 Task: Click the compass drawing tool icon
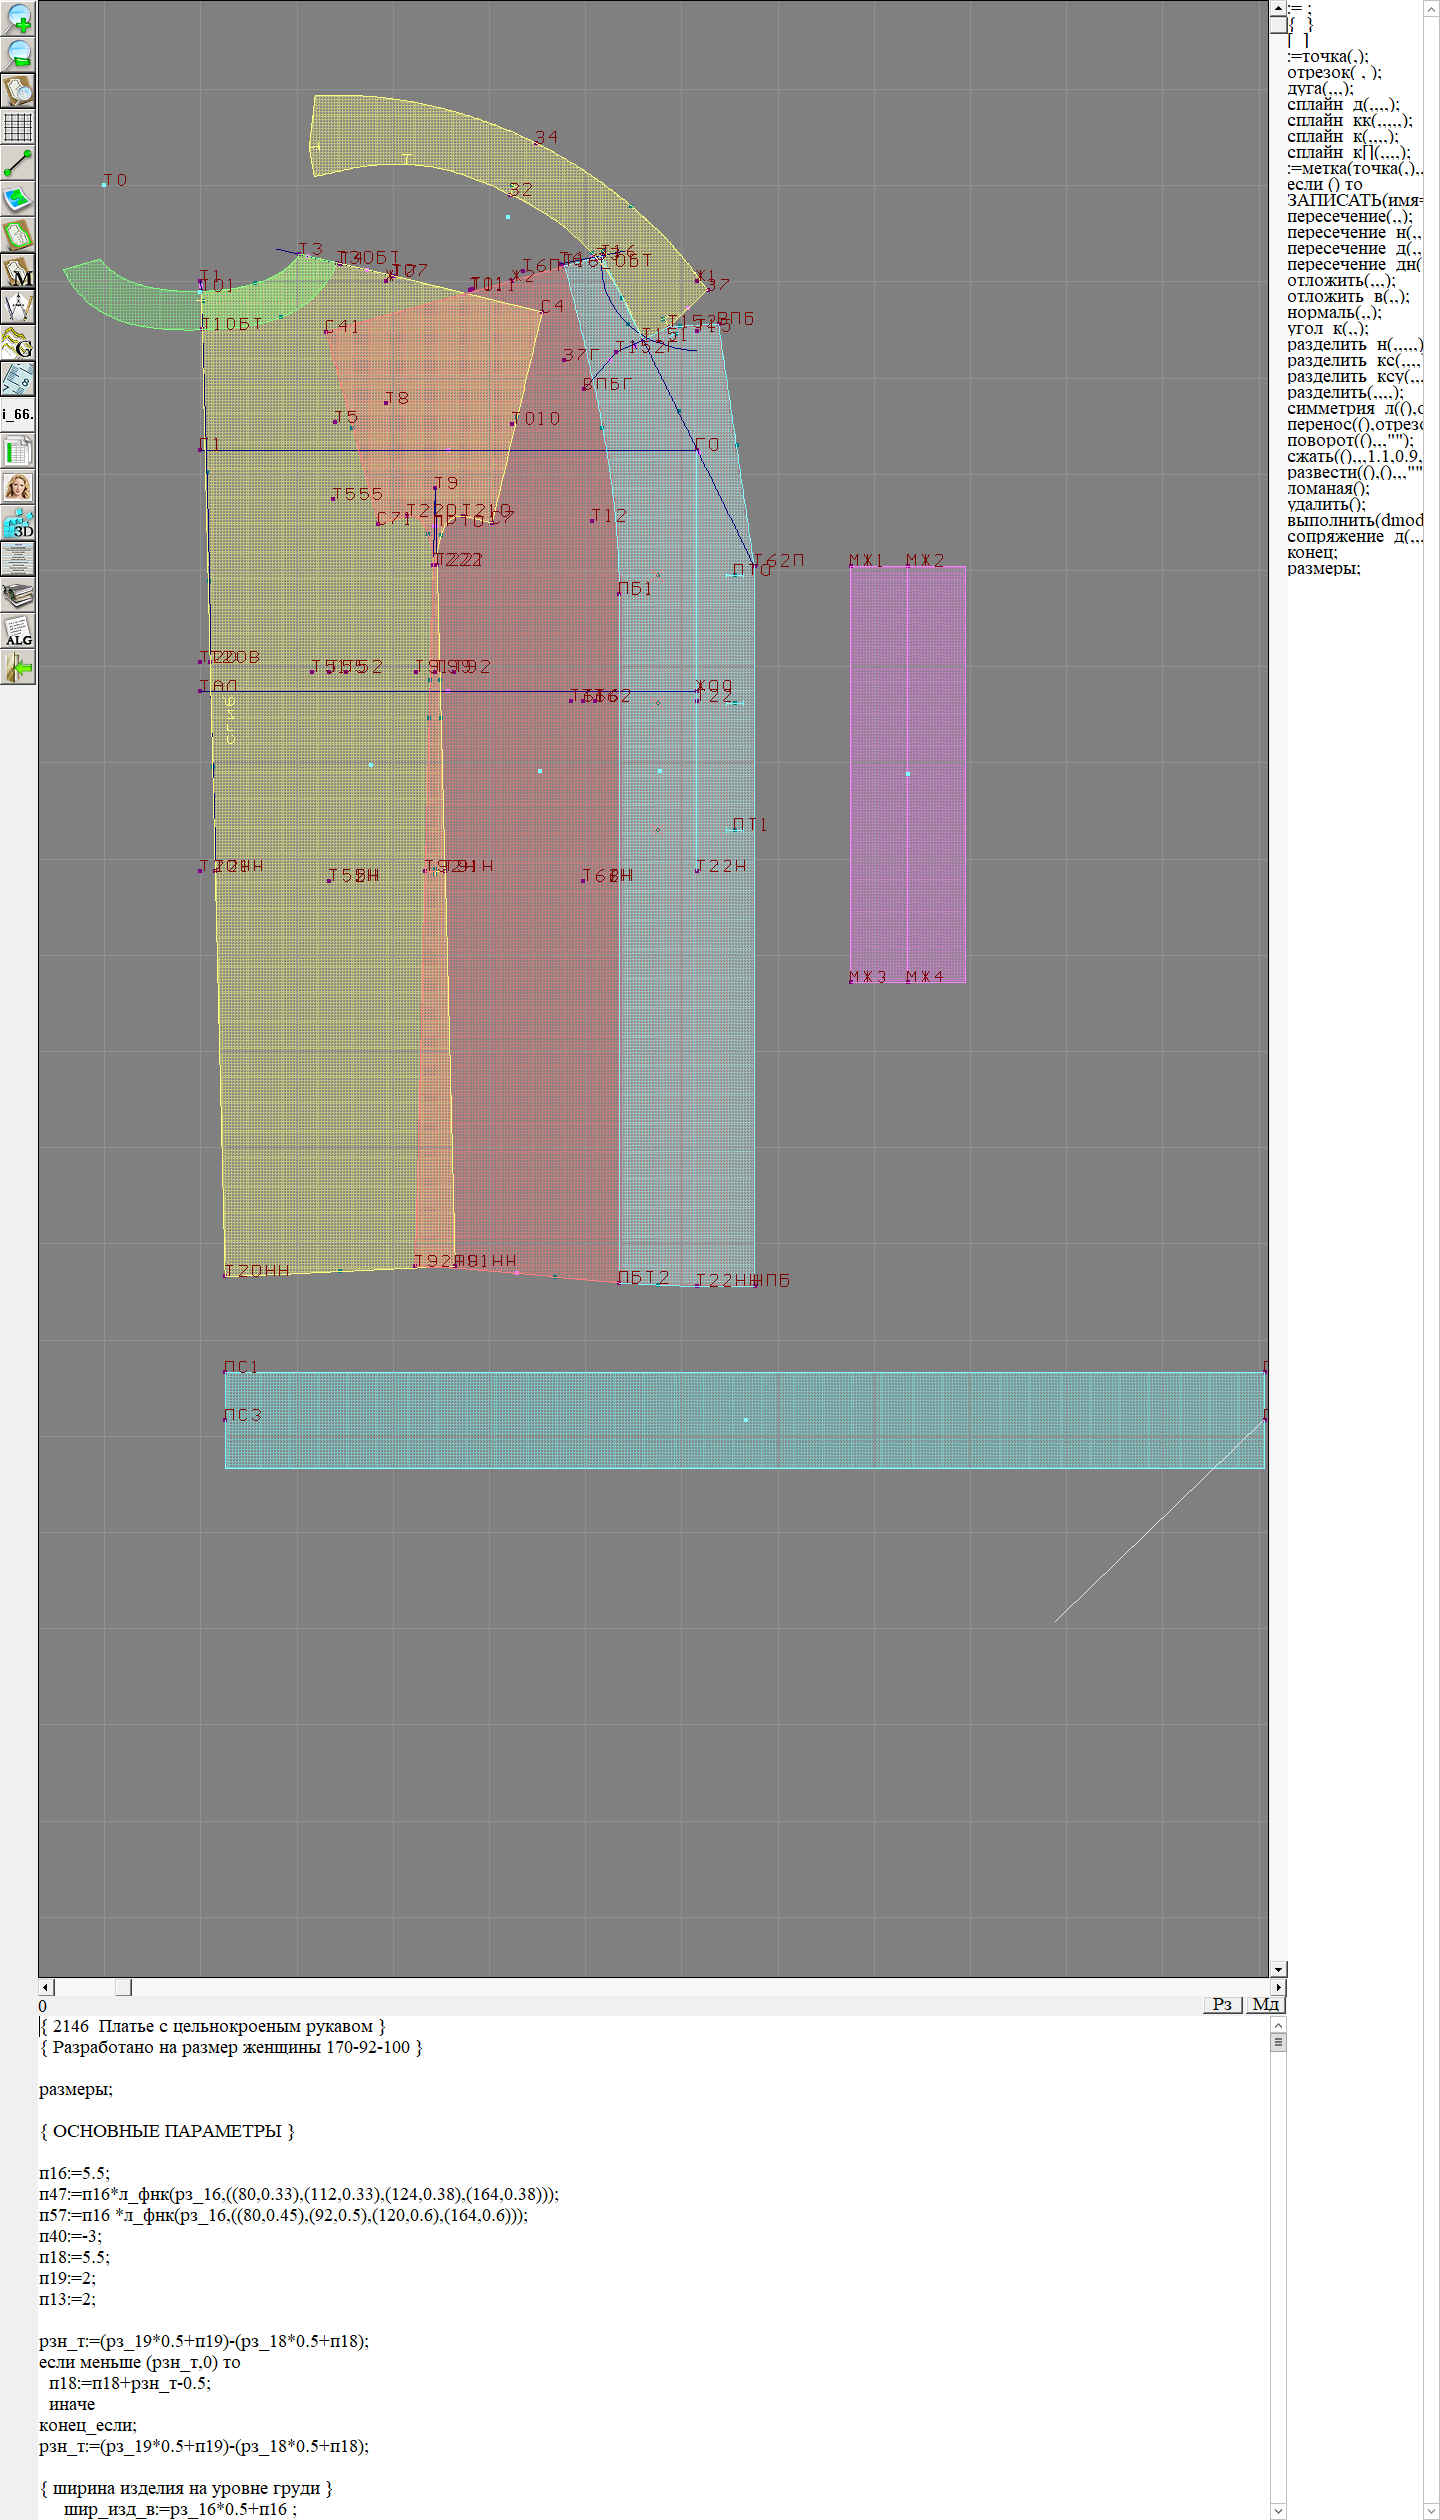18,307
